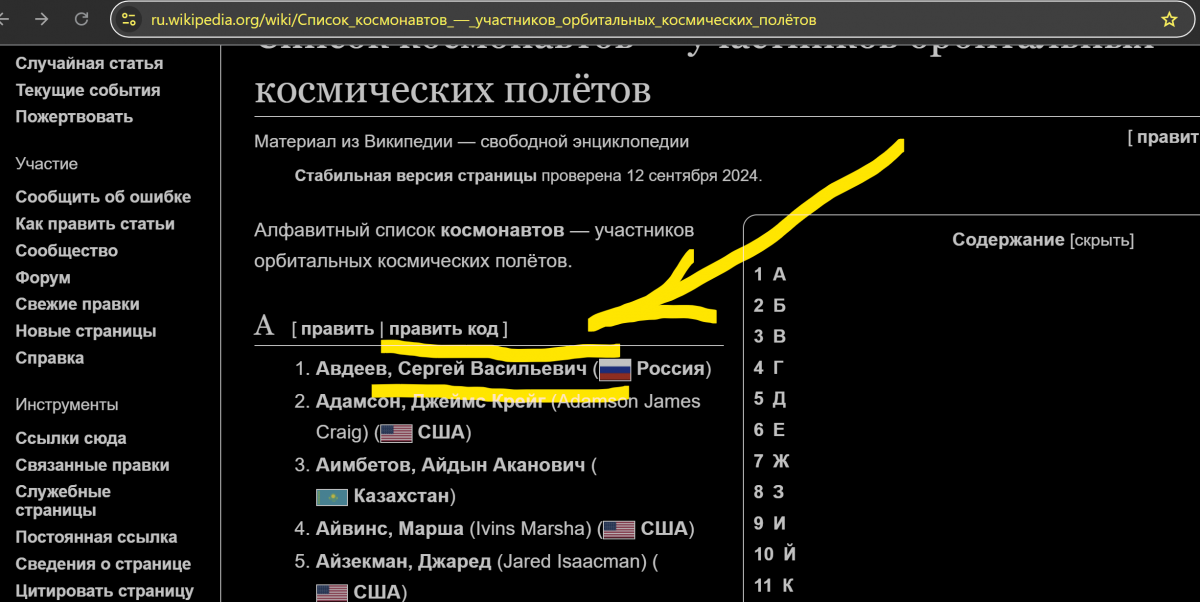Click the Россия country link
1200x602 pixels.
pyautogui.click(x=670, y=369)
